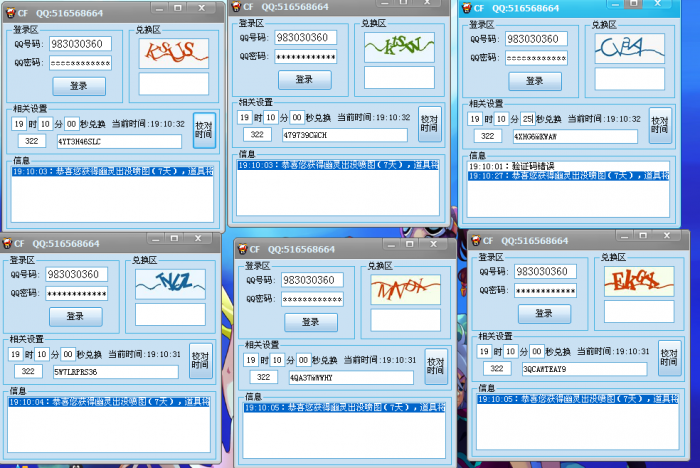Refresh the blue CVBA captcha image
Viewport: 700px width, 468px height.
[x=629, y=48]
